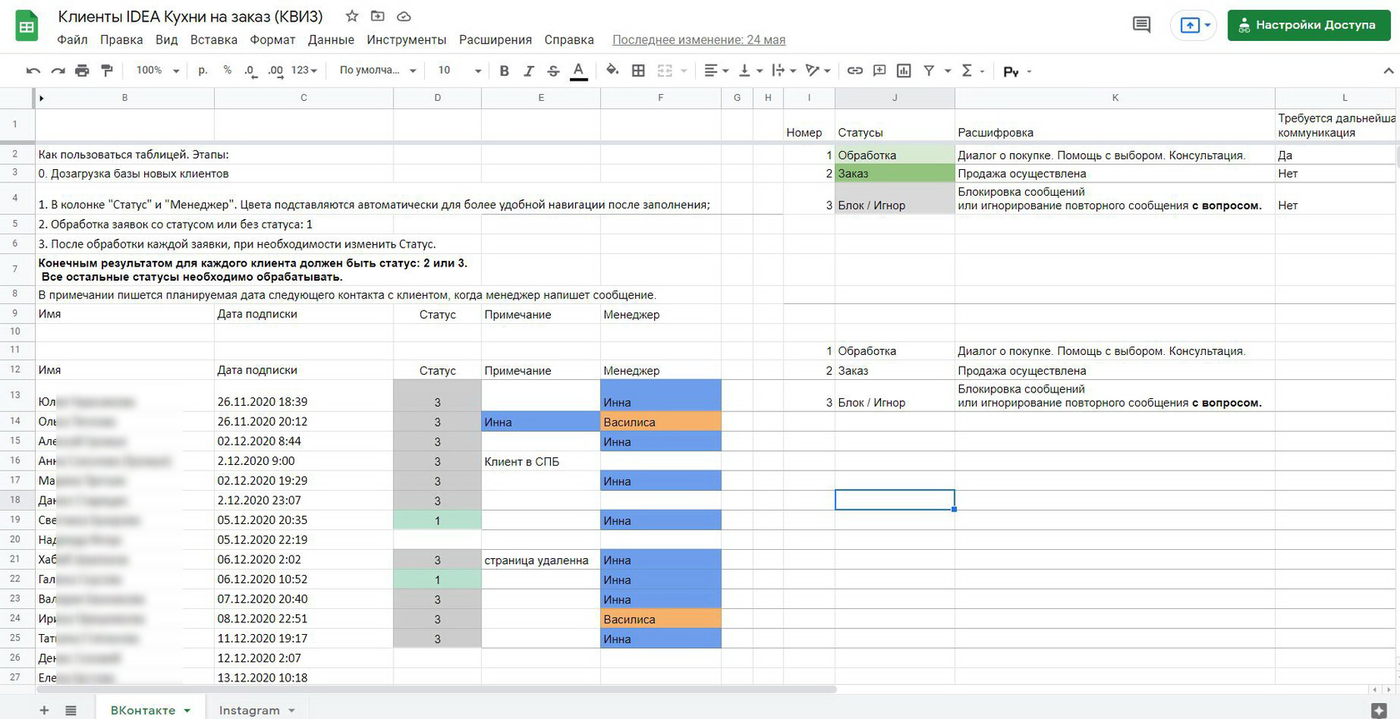This screenshot has height=719, width=1400.
Task: Click Настройки Доступа share button
Action: point(1307,25)
